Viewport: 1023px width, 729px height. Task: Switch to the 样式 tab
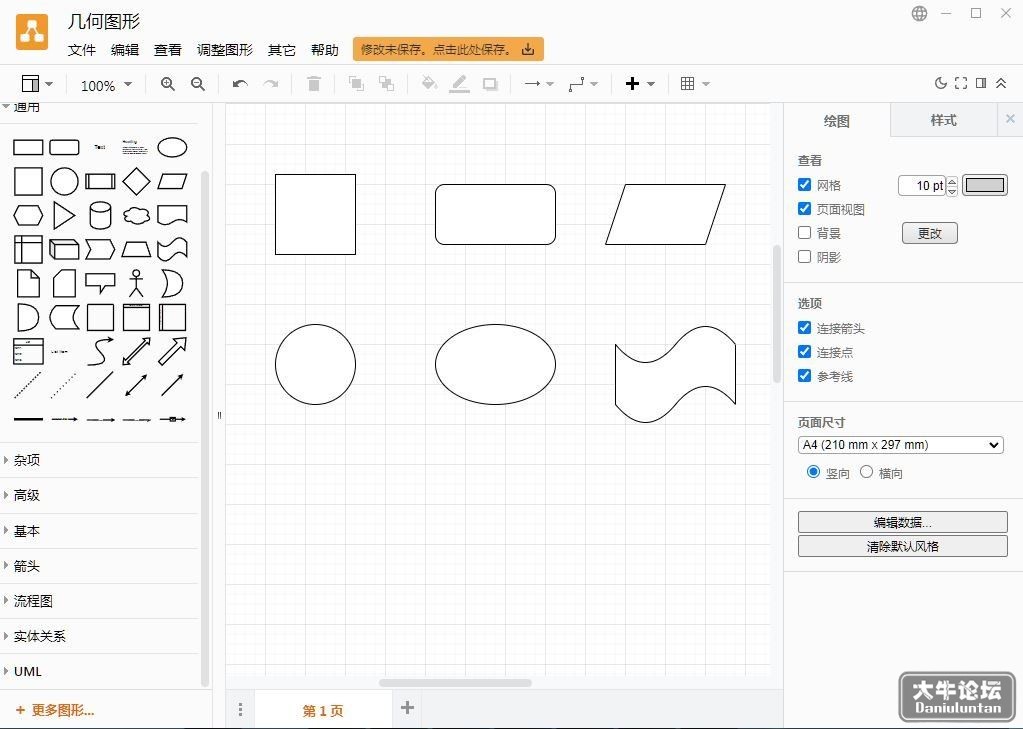click(943, 120)
